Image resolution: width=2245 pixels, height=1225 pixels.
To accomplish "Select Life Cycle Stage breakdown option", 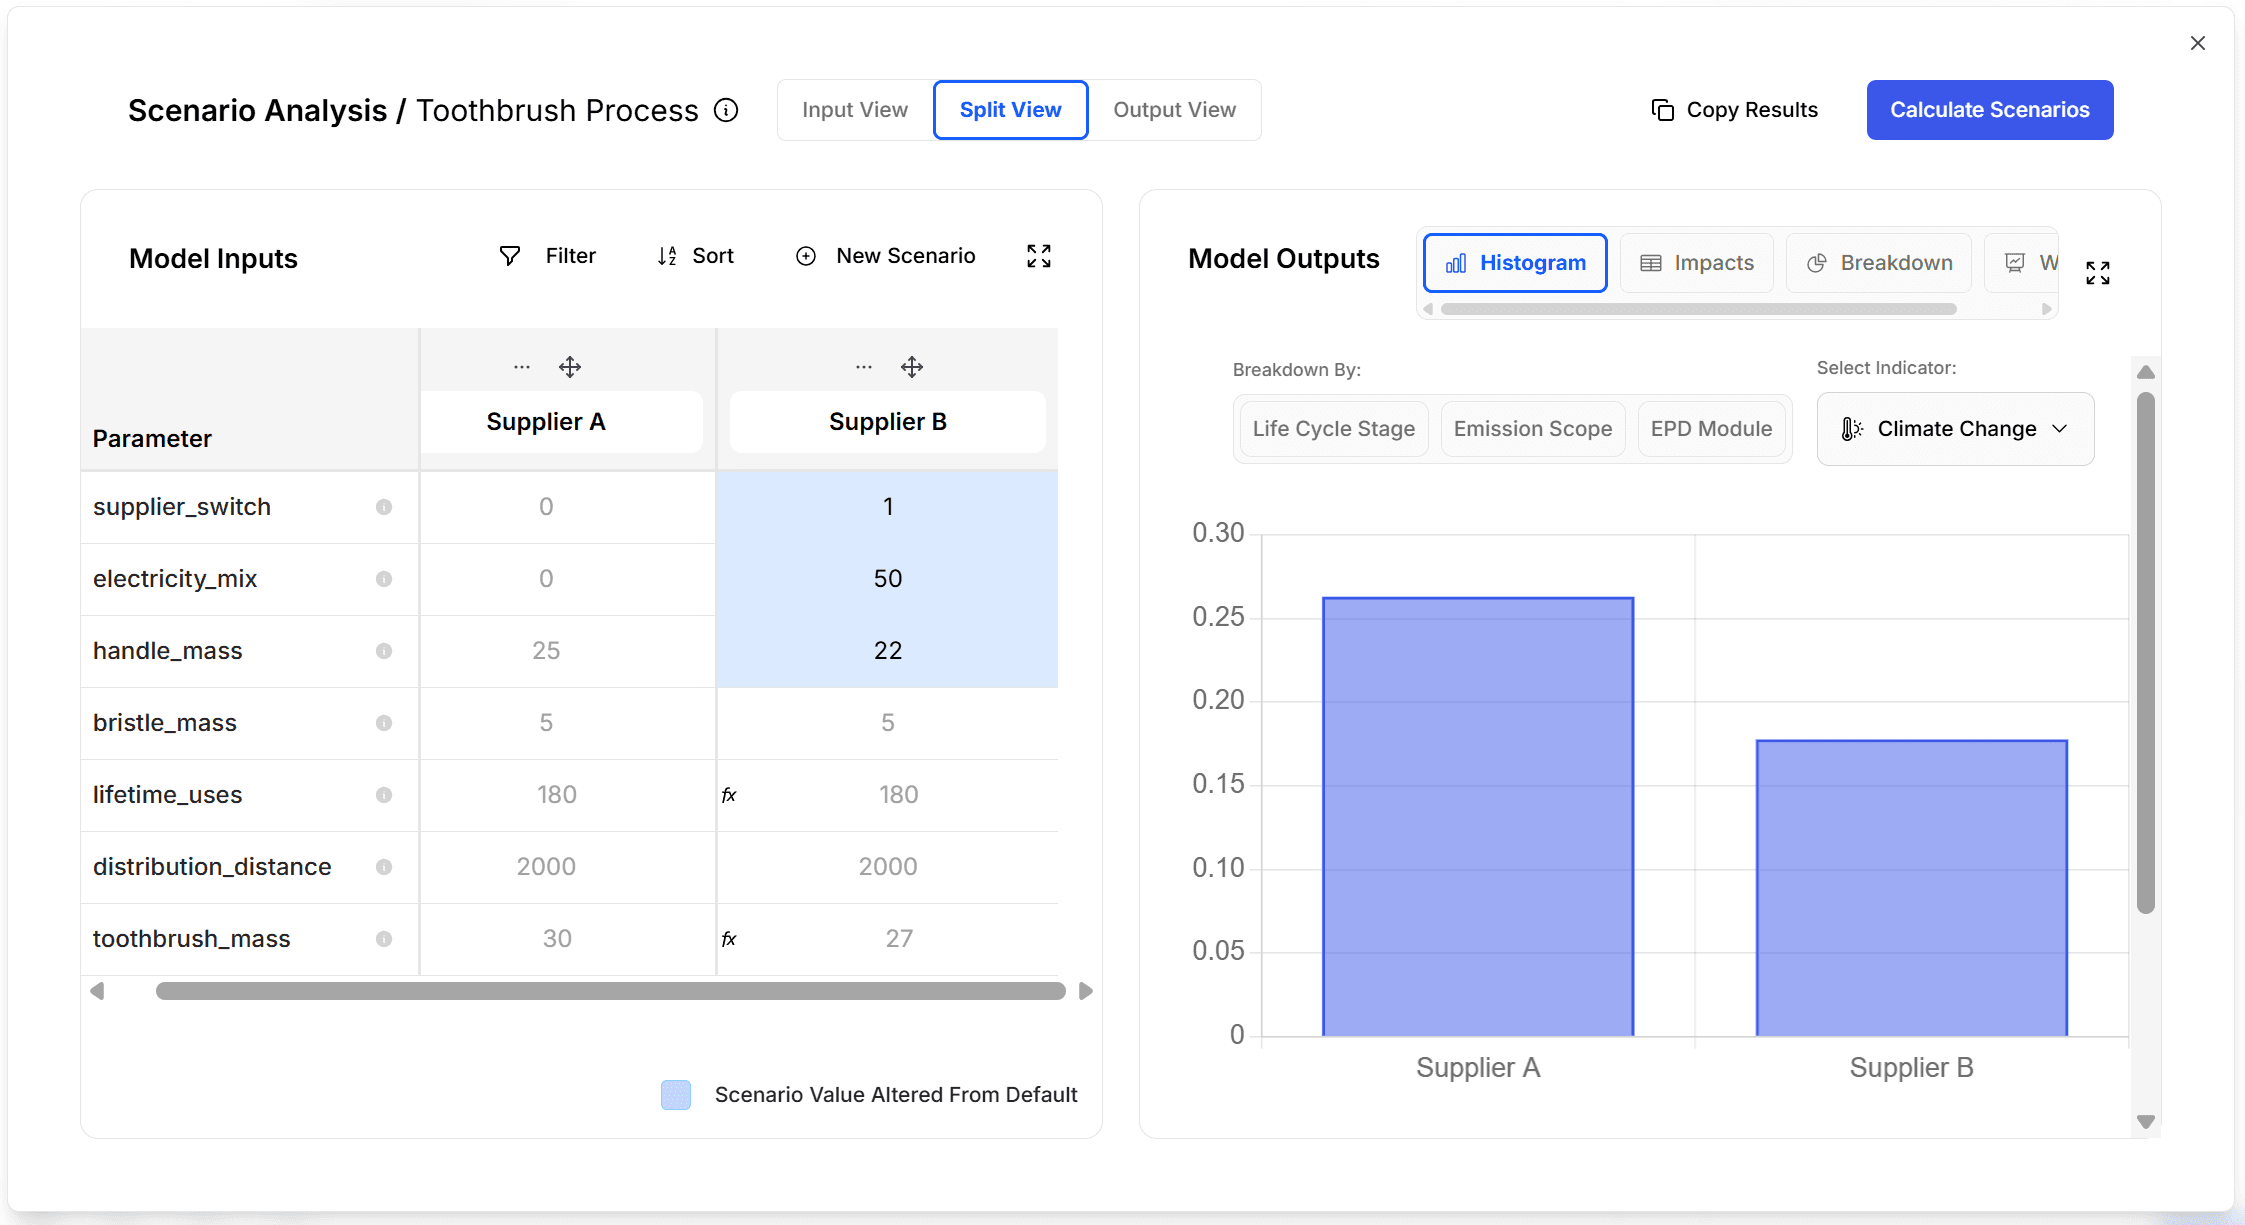I will 1333,429.
